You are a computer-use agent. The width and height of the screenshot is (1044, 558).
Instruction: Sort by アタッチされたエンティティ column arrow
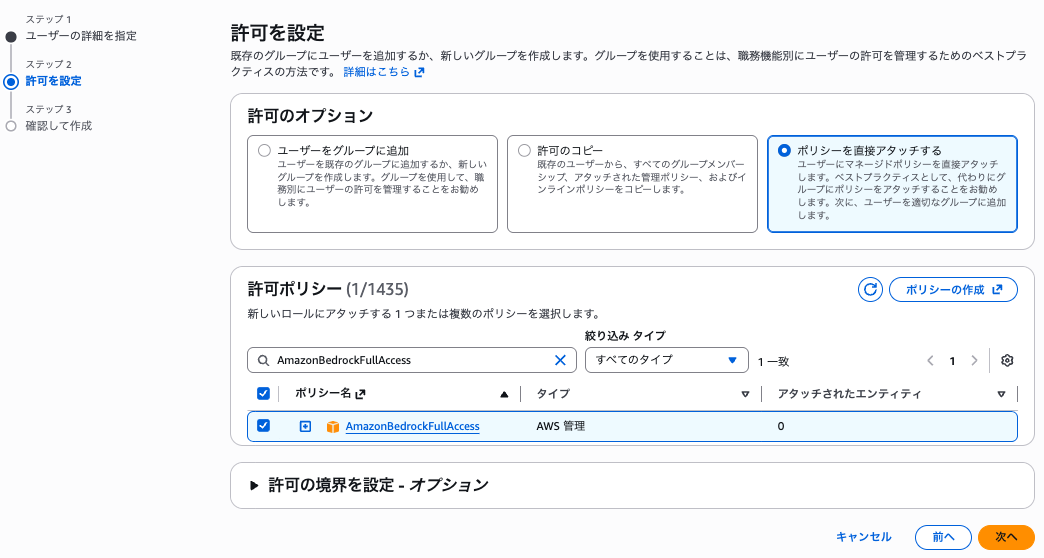coord(1001,394)
